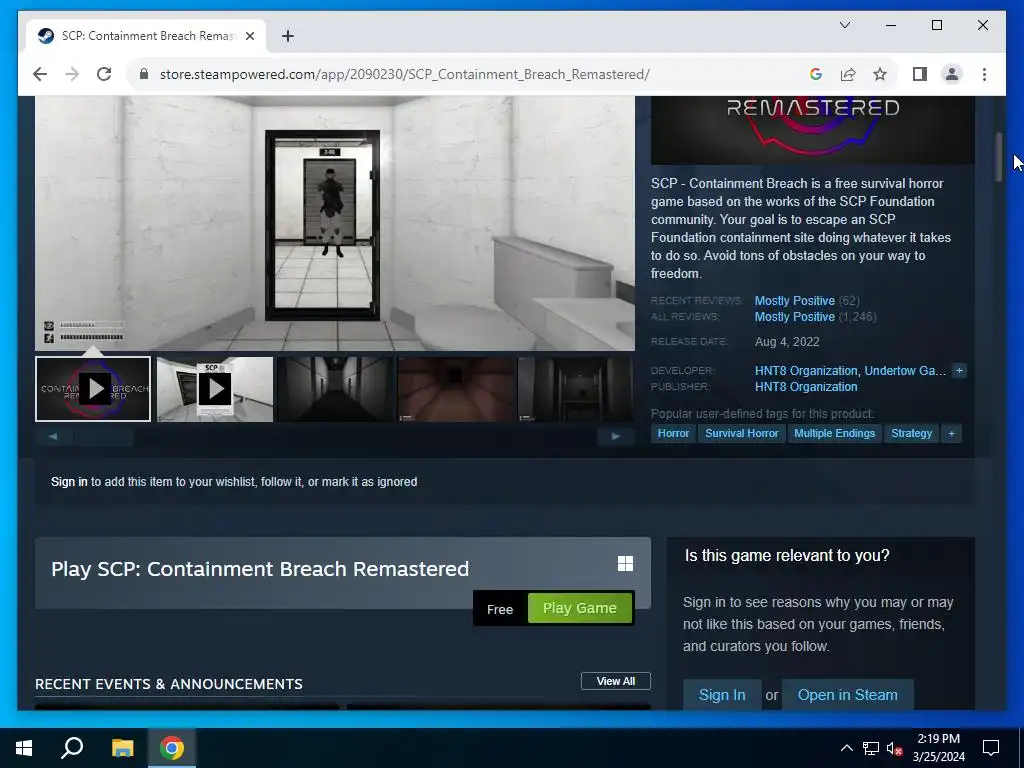Close the SCP: Containment Breach tab
The width and height of the screenshot is (1024, 768).
pyautogui.click(x=249, y=36)
